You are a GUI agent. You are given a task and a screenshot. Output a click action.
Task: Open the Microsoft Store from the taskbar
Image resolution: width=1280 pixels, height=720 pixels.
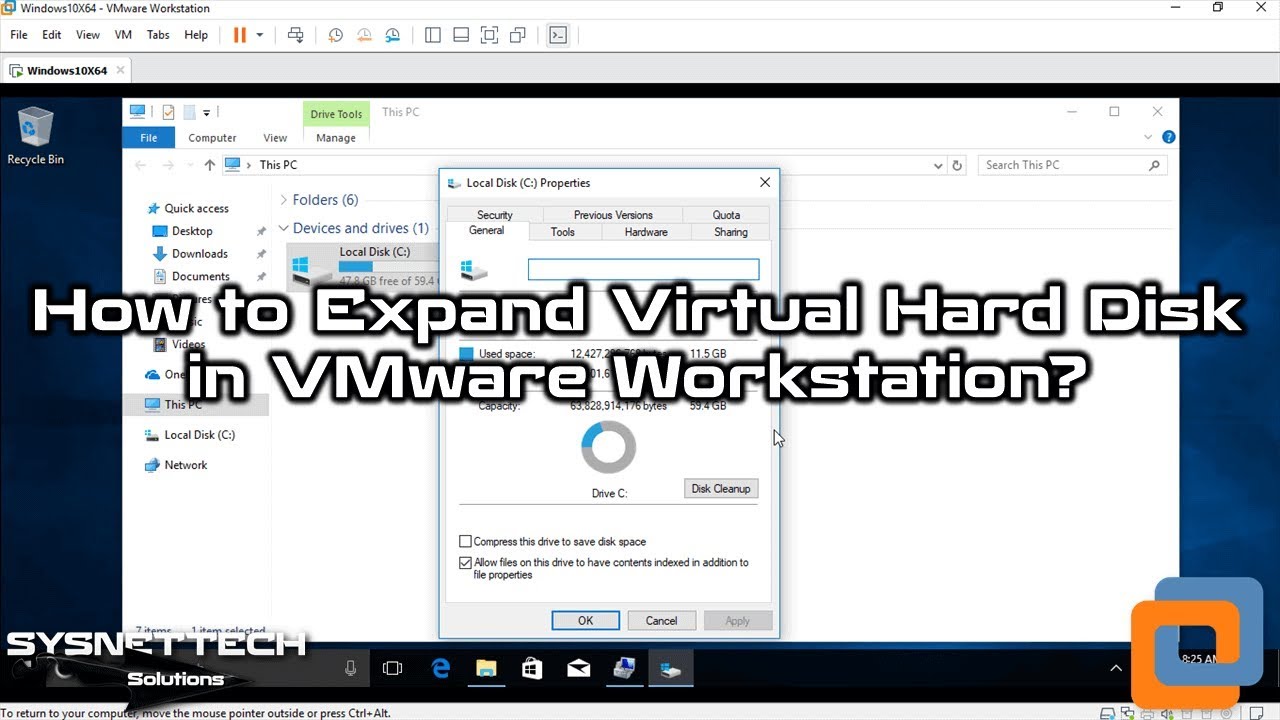532,668
